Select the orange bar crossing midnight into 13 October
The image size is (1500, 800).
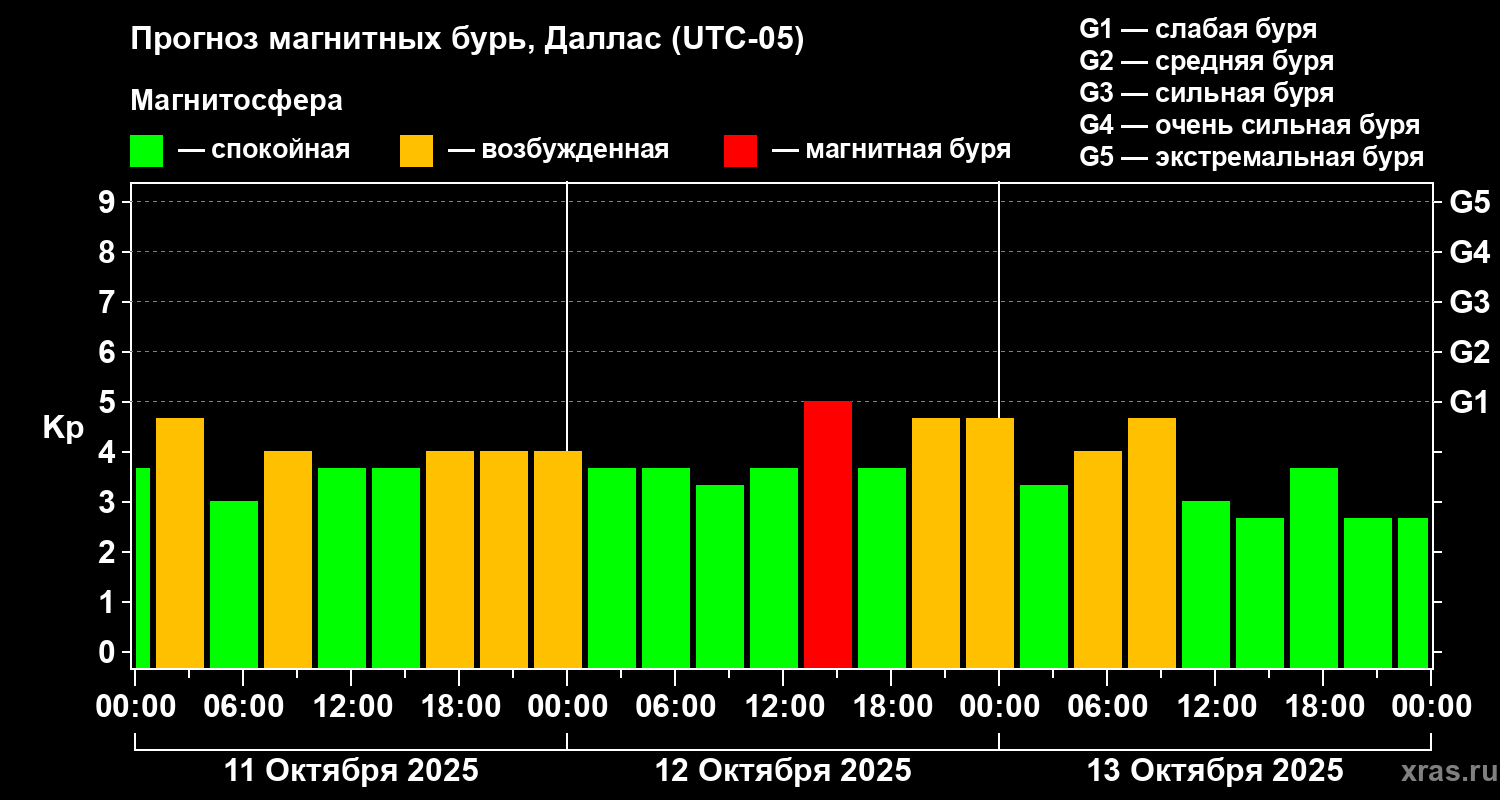(x=990, y=543)
